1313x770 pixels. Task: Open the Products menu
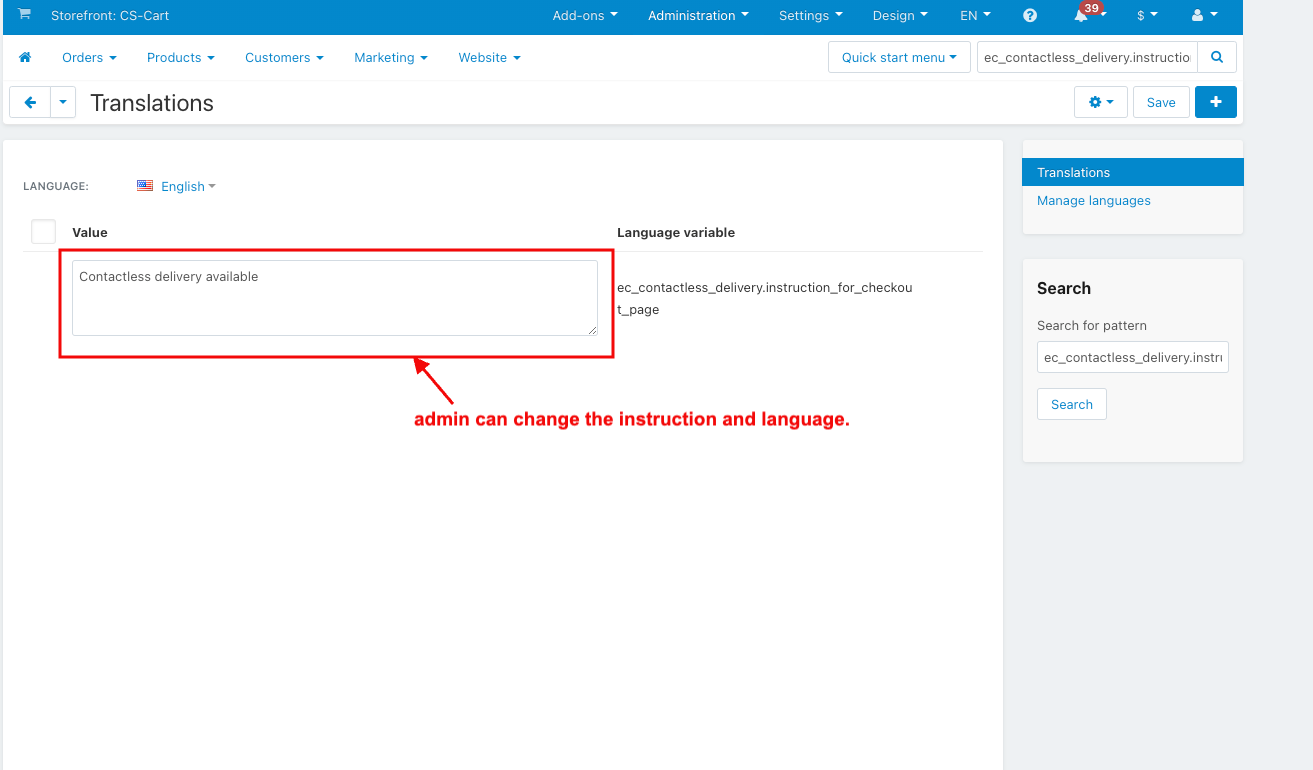click(180, 58)
